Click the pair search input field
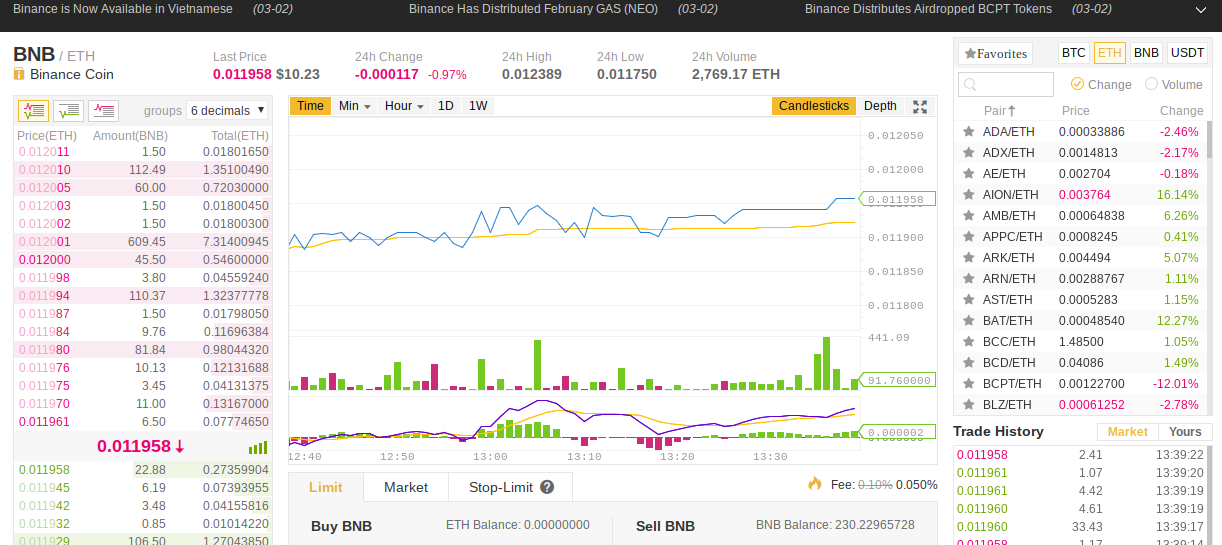 click(x=1006, y=85)
